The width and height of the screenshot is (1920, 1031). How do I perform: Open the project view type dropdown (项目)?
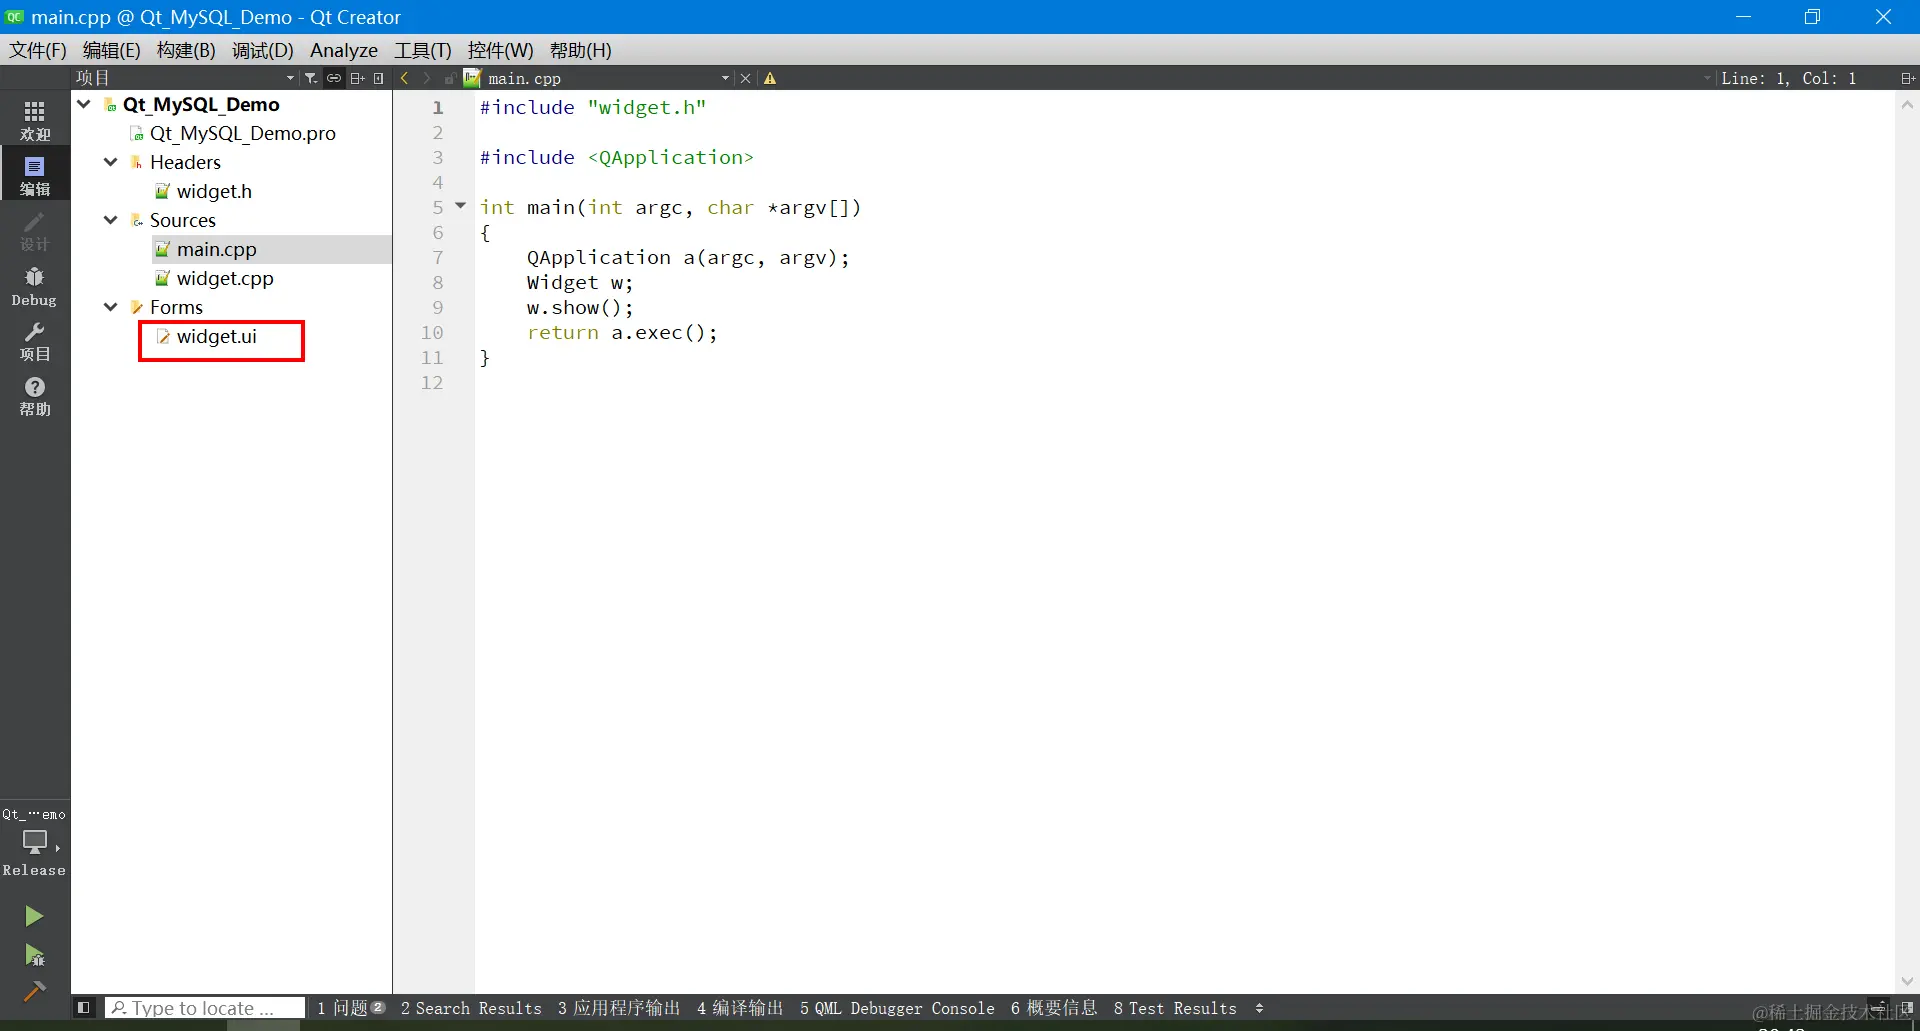pyautogui.click(x=185, y=78)
